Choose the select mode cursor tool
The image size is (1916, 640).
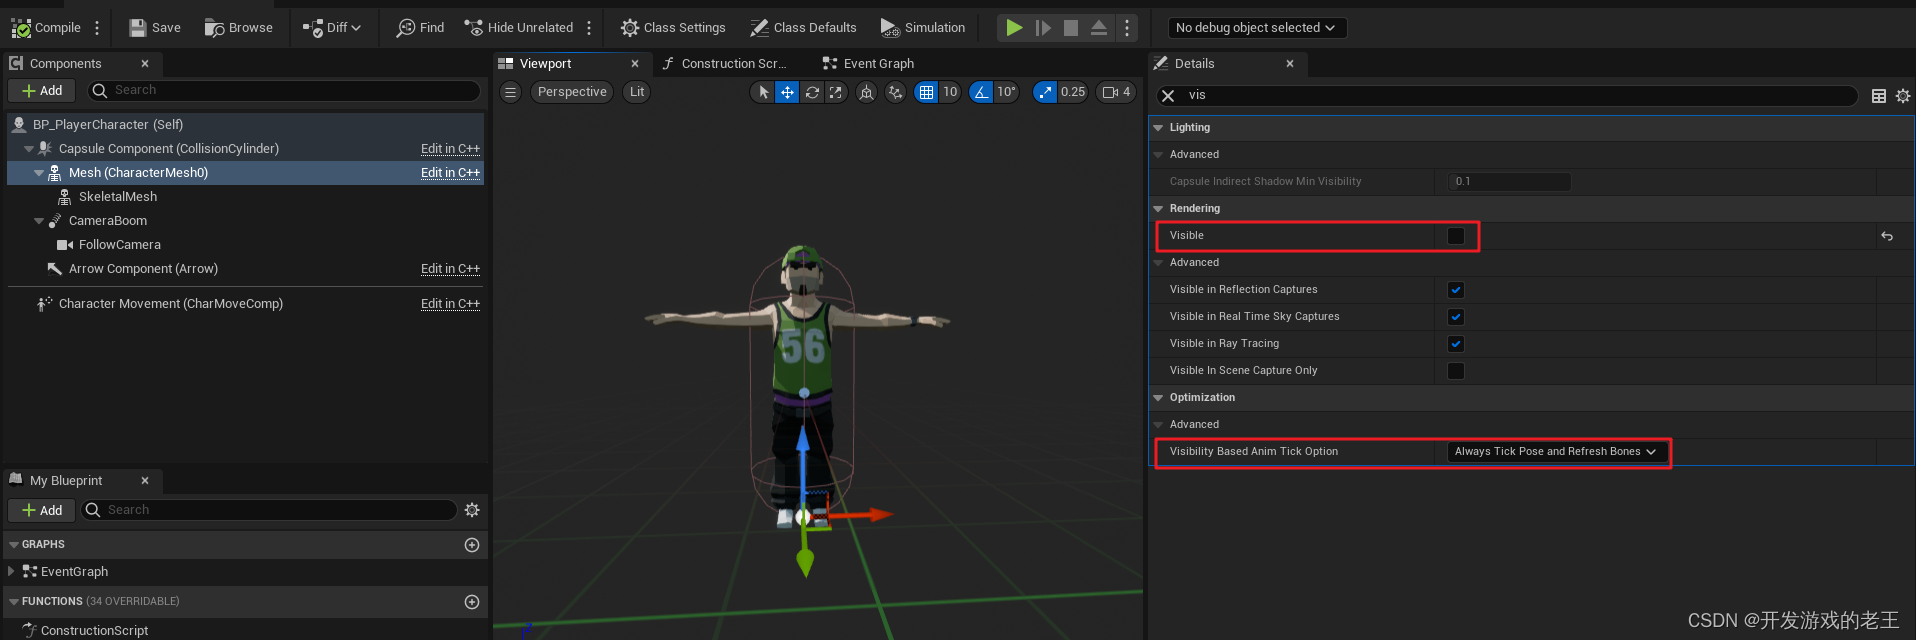[763, 92]
